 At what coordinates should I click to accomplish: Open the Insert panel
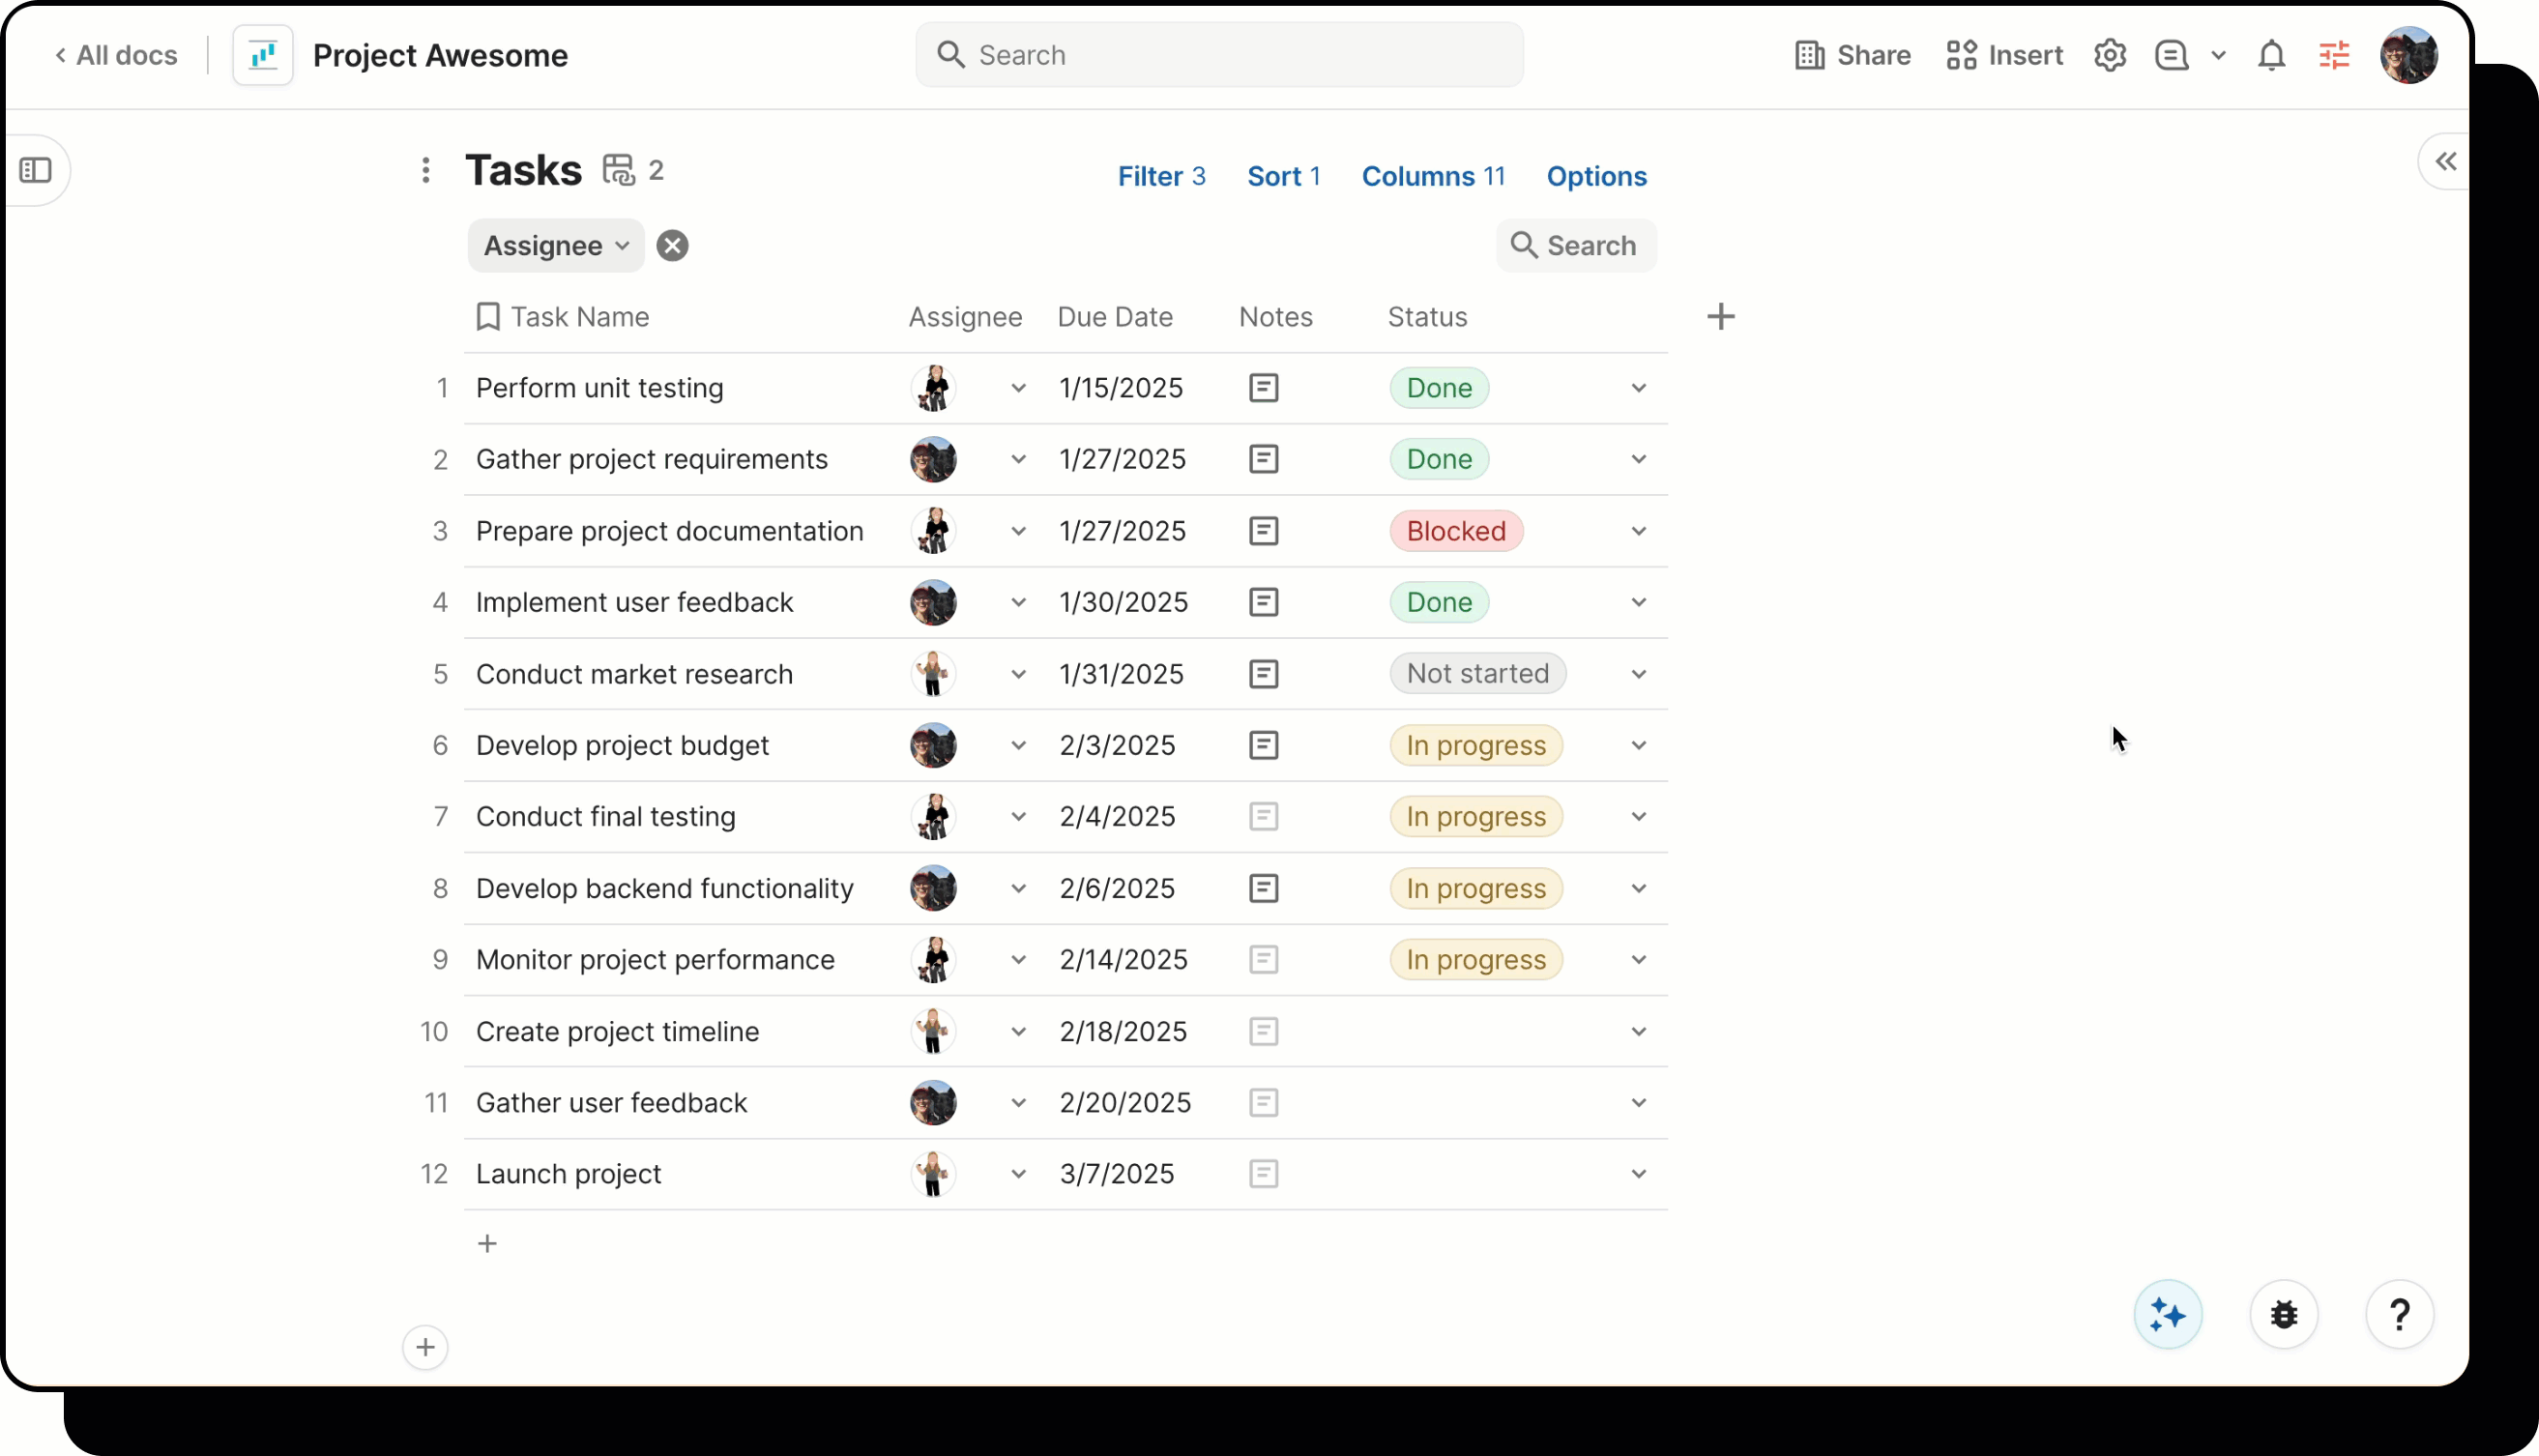(x=2004, y=55)
